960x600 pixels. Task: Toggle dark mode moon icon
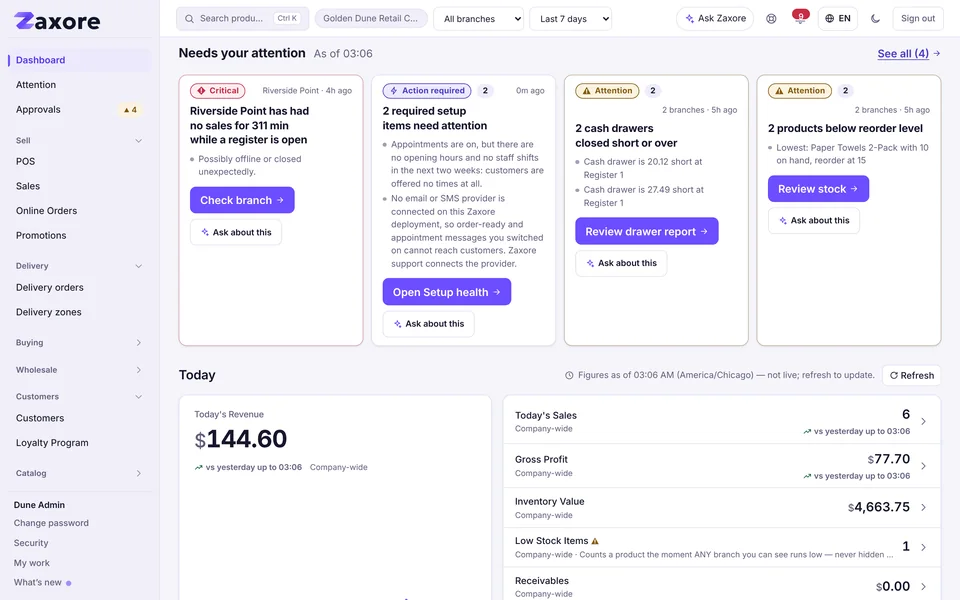pos(876,18)
